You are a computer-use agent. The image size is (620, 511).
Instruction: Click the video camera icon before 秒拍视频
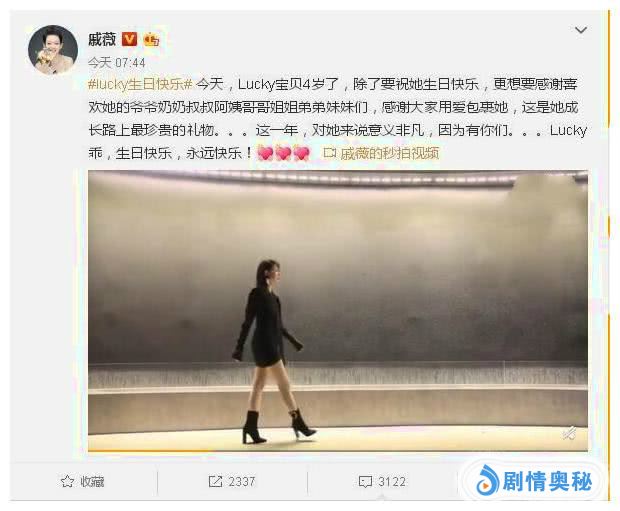pos(329,153)
